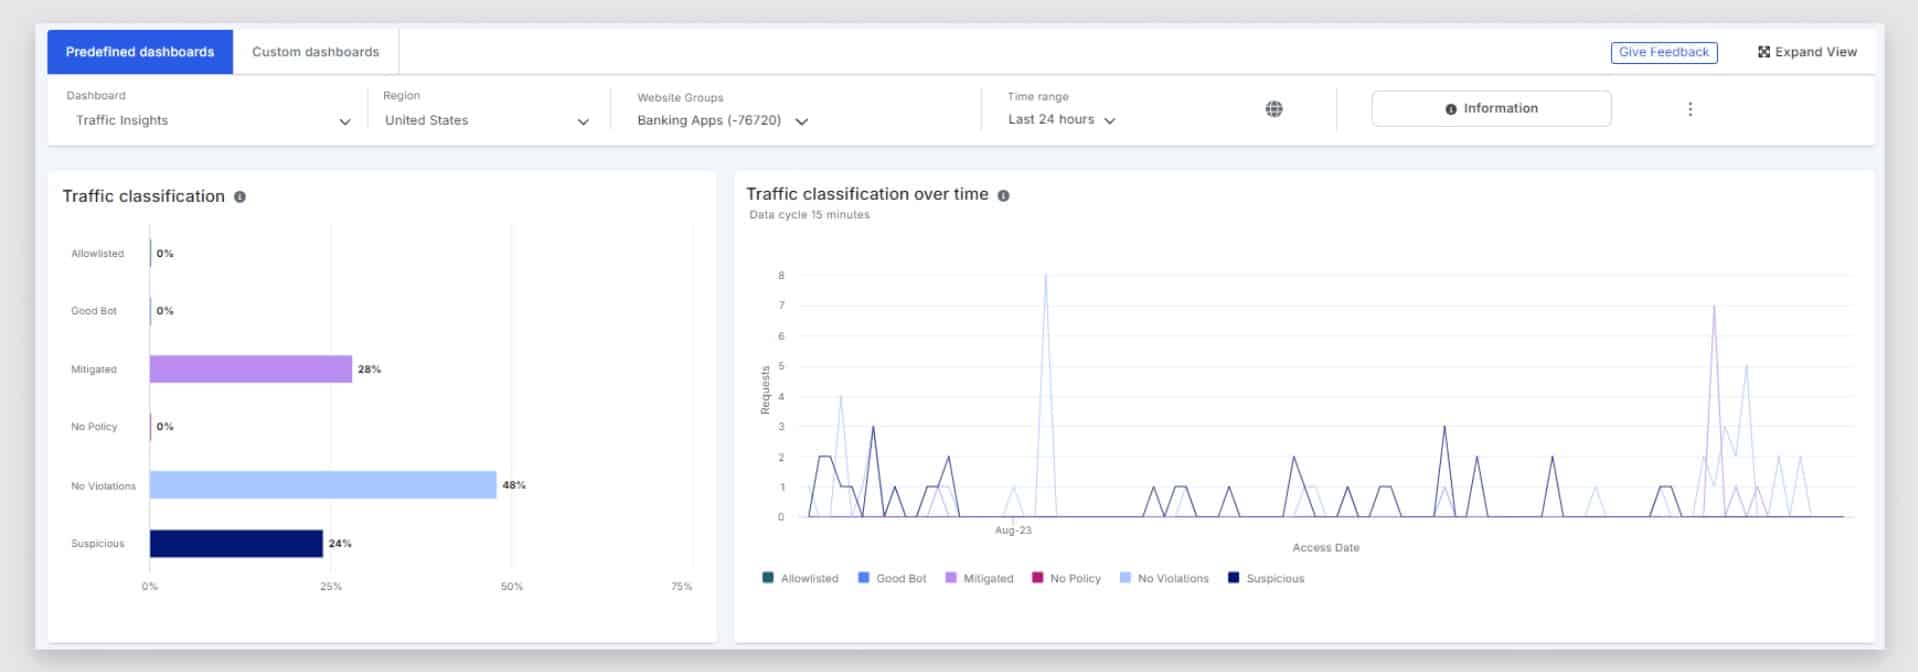The height and width of the screenshot is (672, 1918).
Task: Switch to Predefined dashboards tab
Action: point(140,52)
